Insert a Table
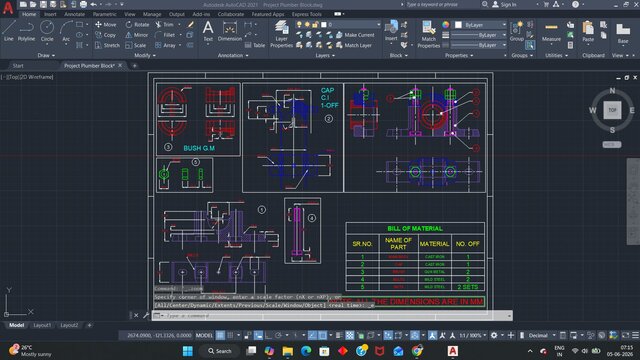Viewport: 640px width, 360px height. 255,45
